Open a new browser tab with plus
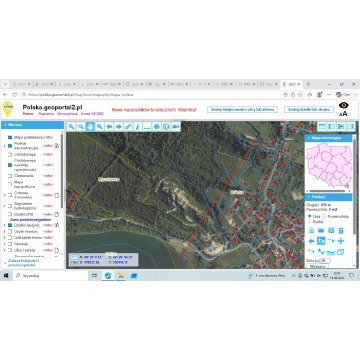This screenshot has height=360, width=360. (x=308, y=84)
